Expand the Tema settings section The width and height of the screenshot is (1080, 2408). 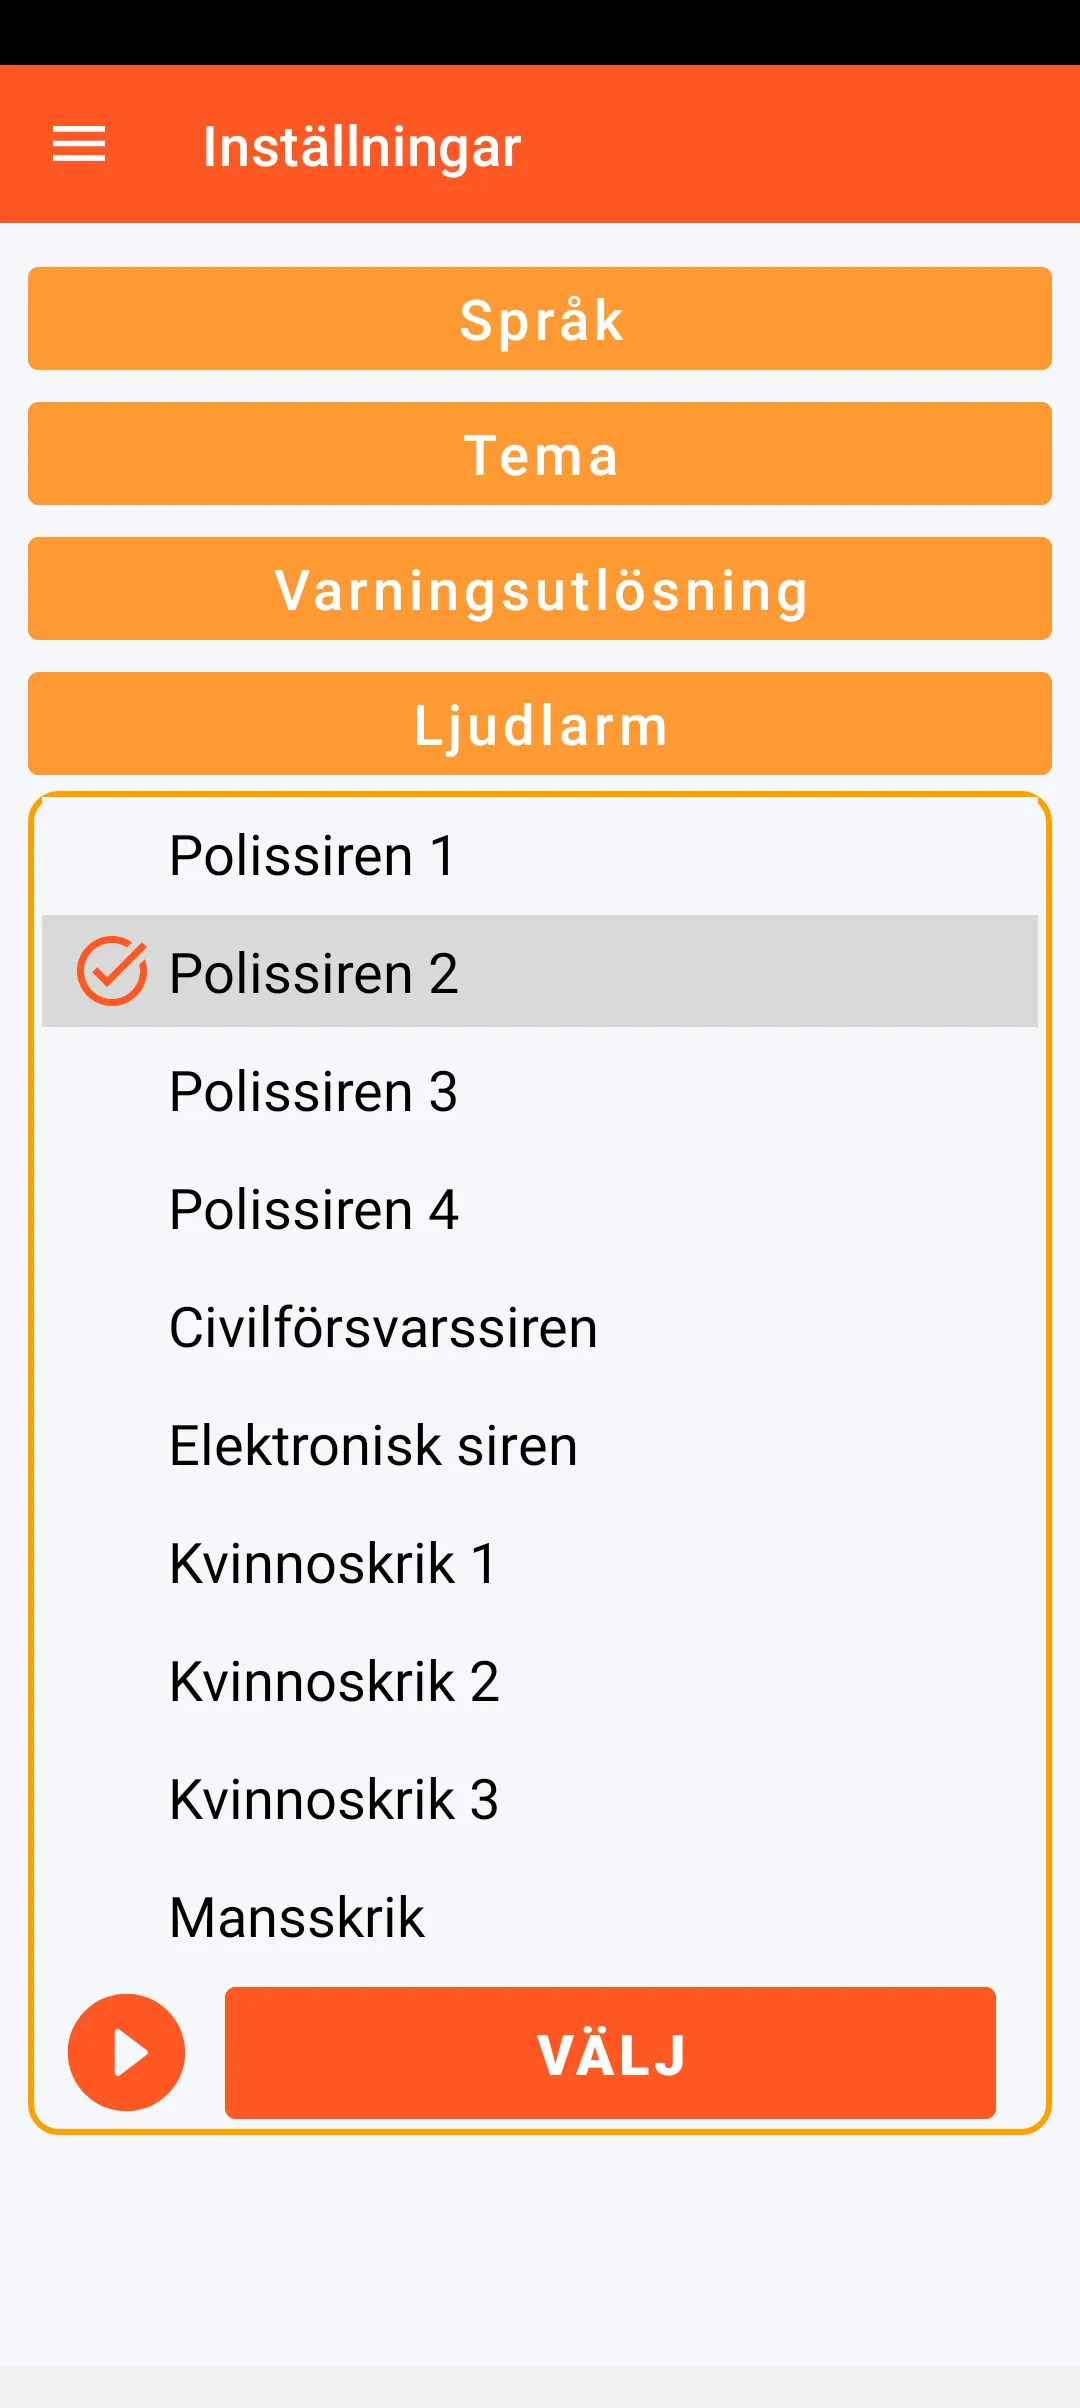point(540,454)
